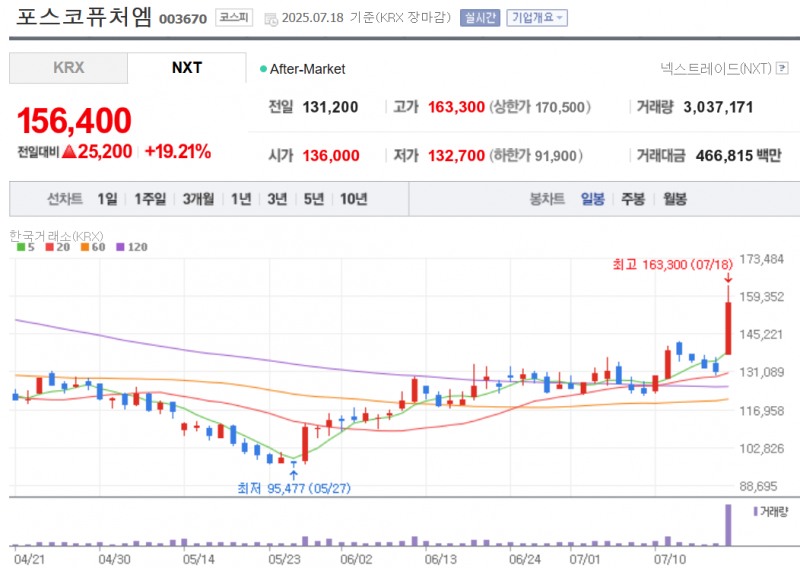Switch to 월봉 monthly candle chart
800x568 pixels.
pos(674,199)
